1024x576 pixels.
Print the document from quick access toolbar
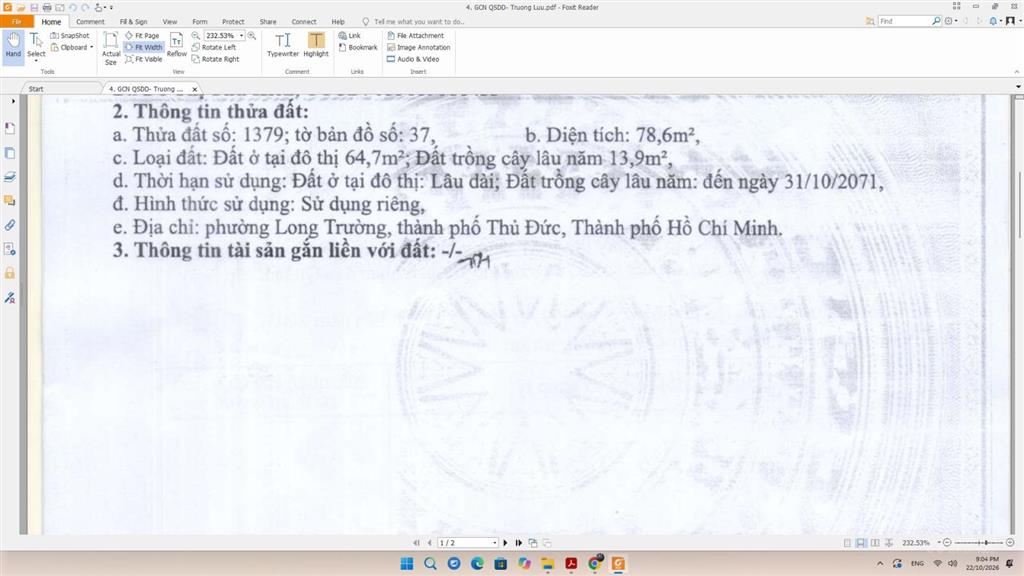pos(47,7)
